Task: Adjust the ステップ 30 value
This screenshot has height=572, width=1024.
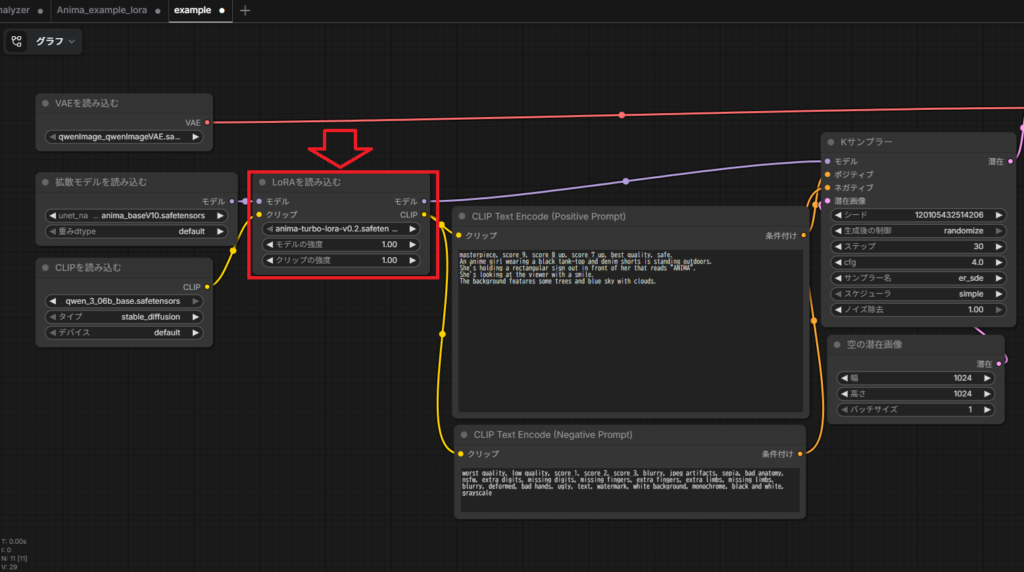Action: [x=918, y=246]
